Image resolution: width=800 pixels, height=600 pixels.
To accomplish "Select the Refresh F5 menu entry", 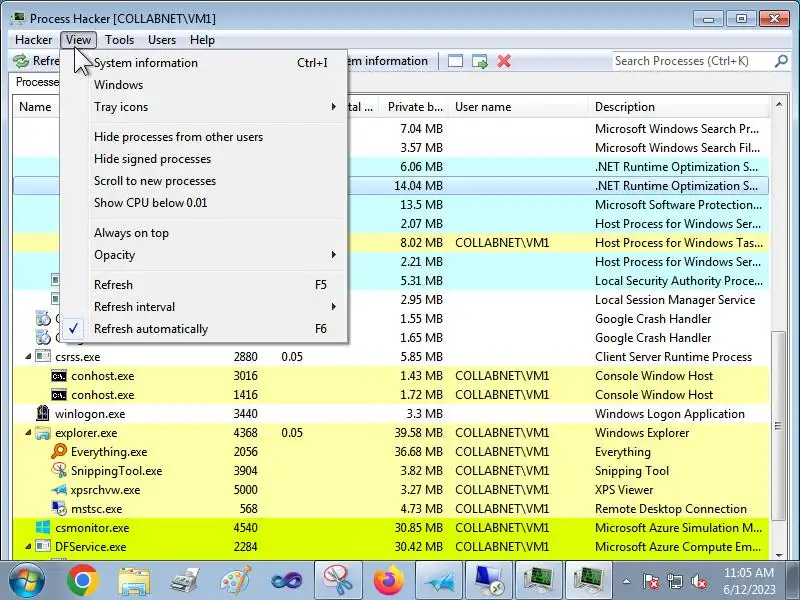I will [x=204, y=285].
